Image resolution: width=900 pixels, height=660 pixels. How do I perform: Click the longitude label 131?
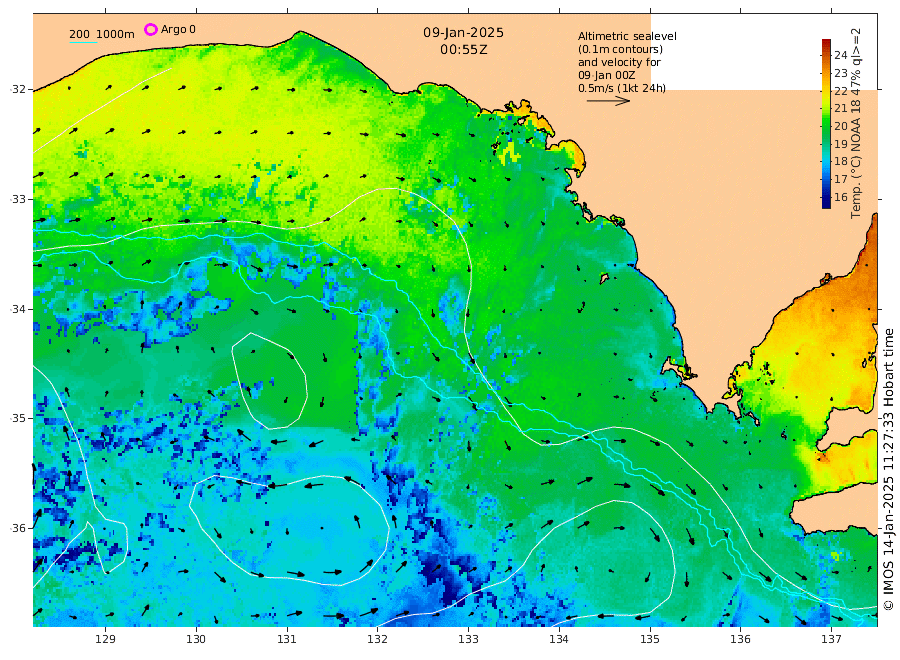tap(287, 639)
